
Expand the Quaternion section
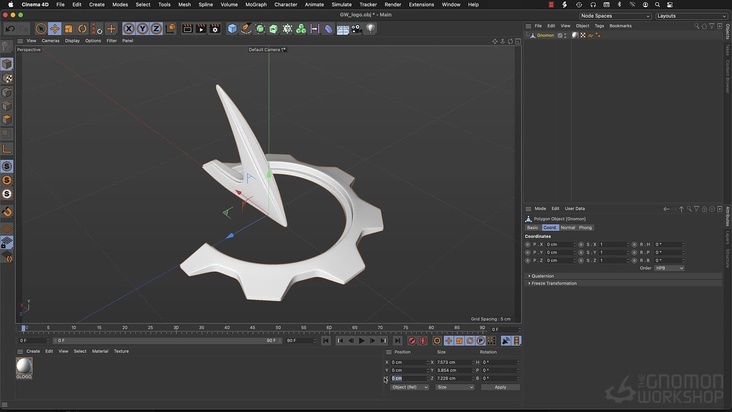[x=623, y=276]
